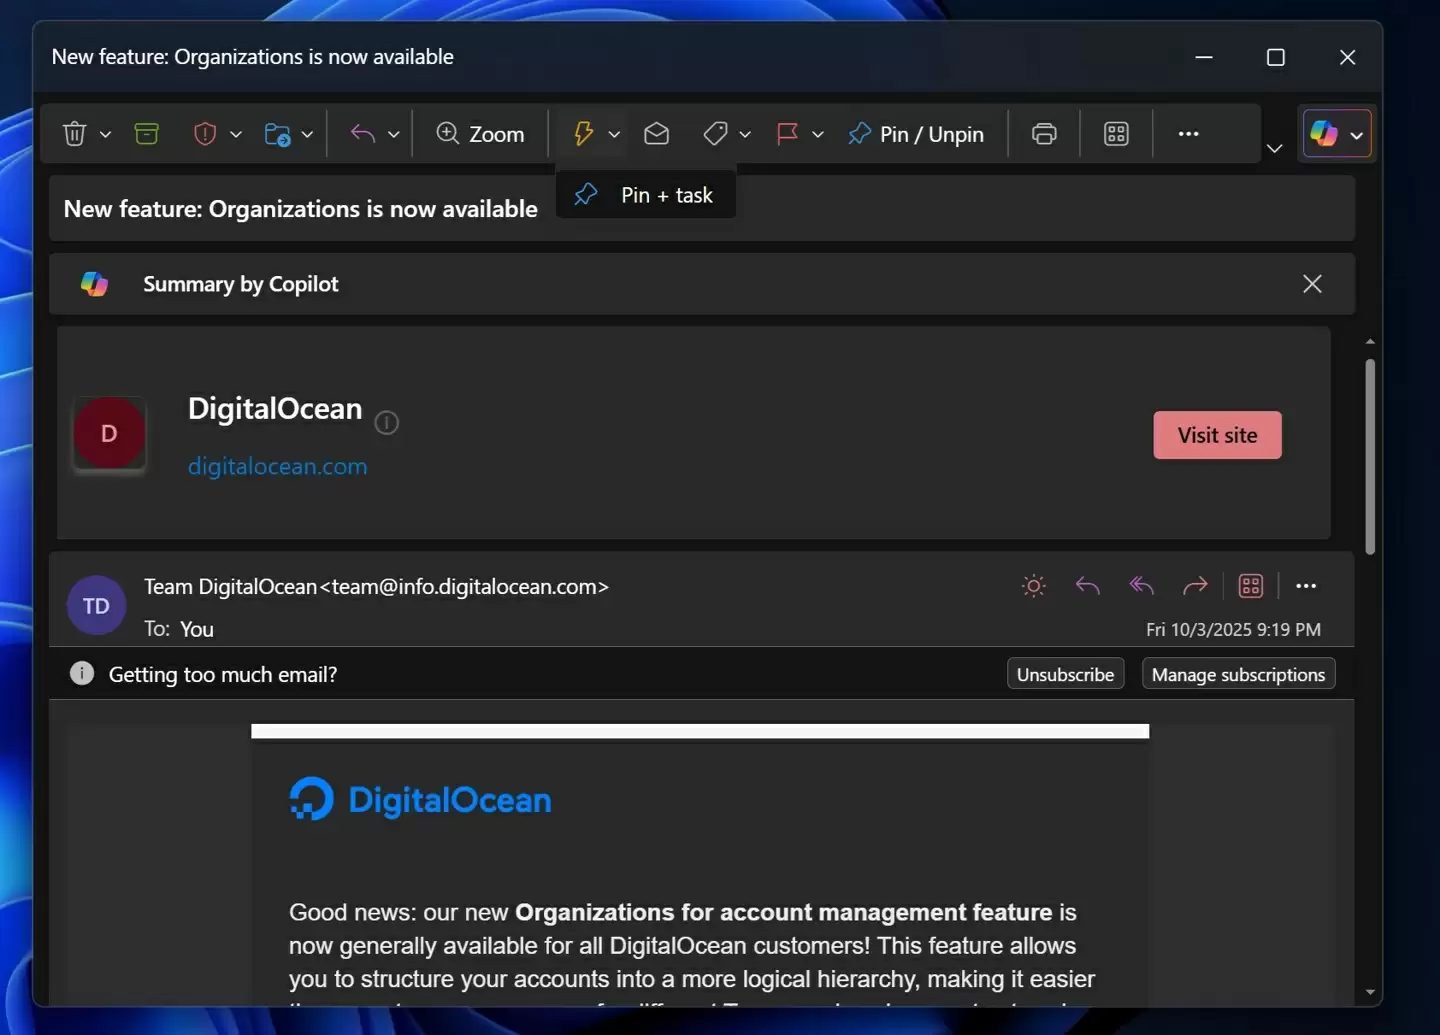
Task: Print the email using the printer icon
Action: click(x=1044, y=134)
